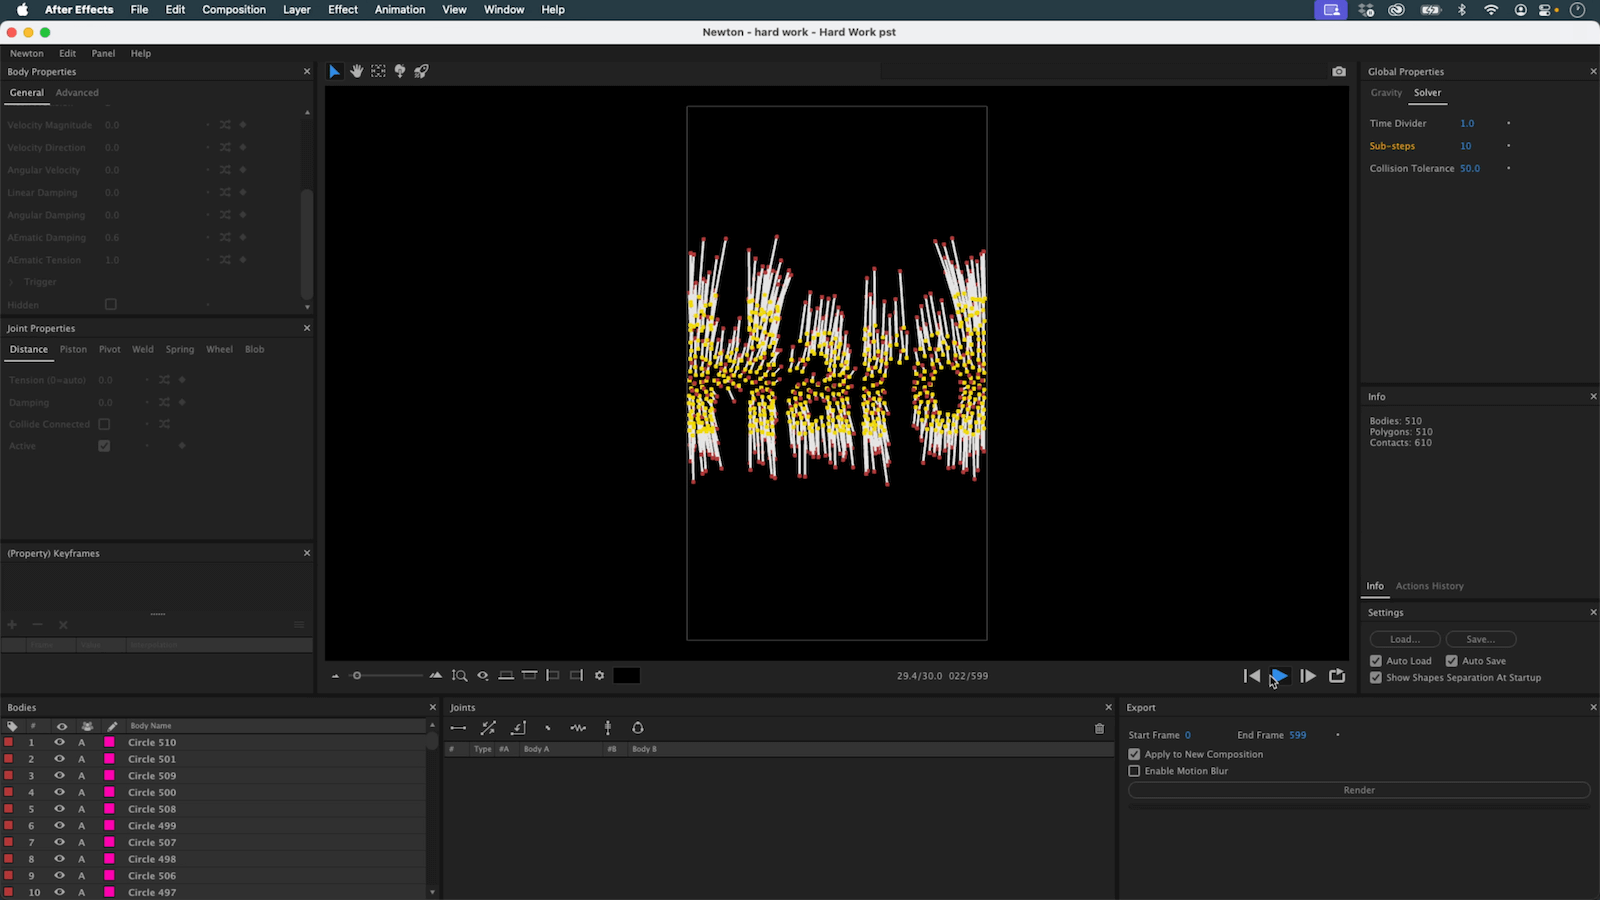The height and width of the screenshot is (900, 1600).
Task: Add a wheel joint from Joints toolbar
Action: coord(608,728)
